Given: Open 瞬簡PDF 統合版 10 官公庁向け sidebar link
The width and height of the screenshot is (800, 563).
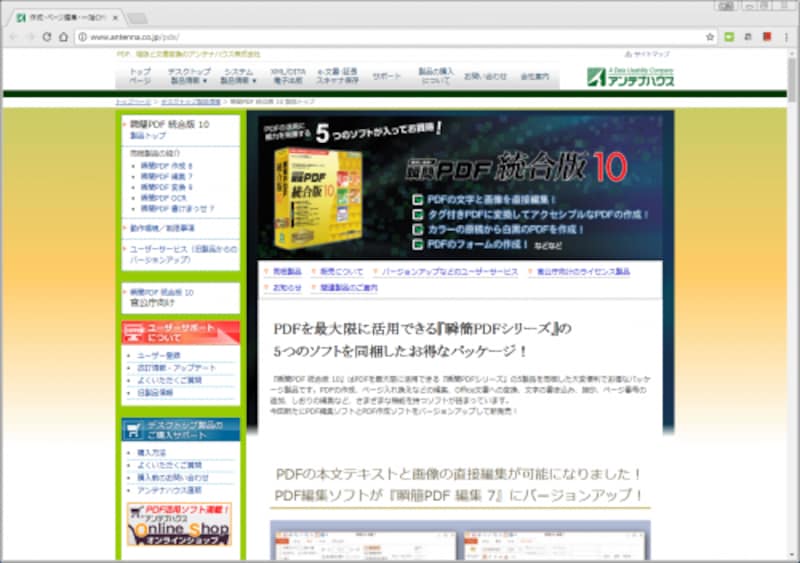Looking at the screenshot, I should tap(161, 298).
